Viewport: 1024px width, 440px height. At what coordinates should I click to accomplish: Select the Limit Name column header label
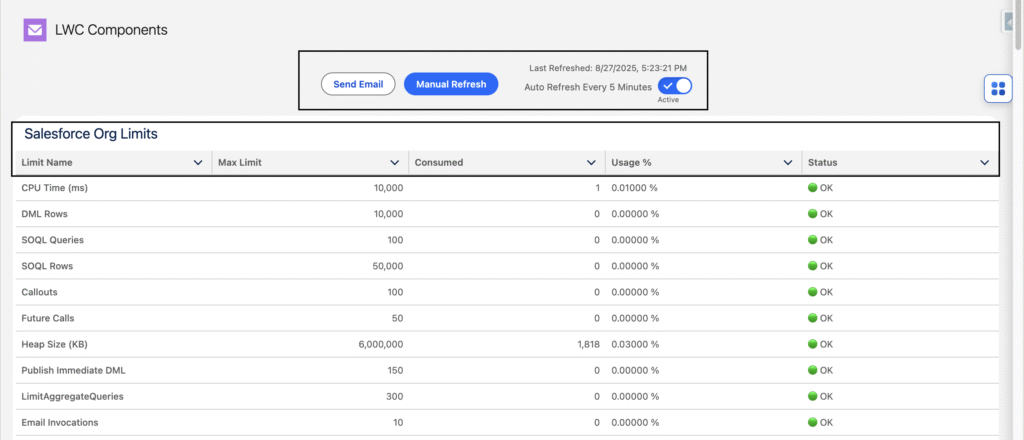click(47, 163)
